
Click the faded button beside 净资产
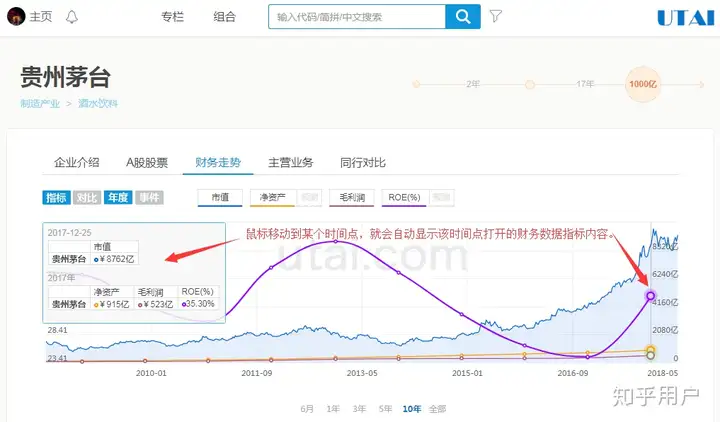pos(309,197)
